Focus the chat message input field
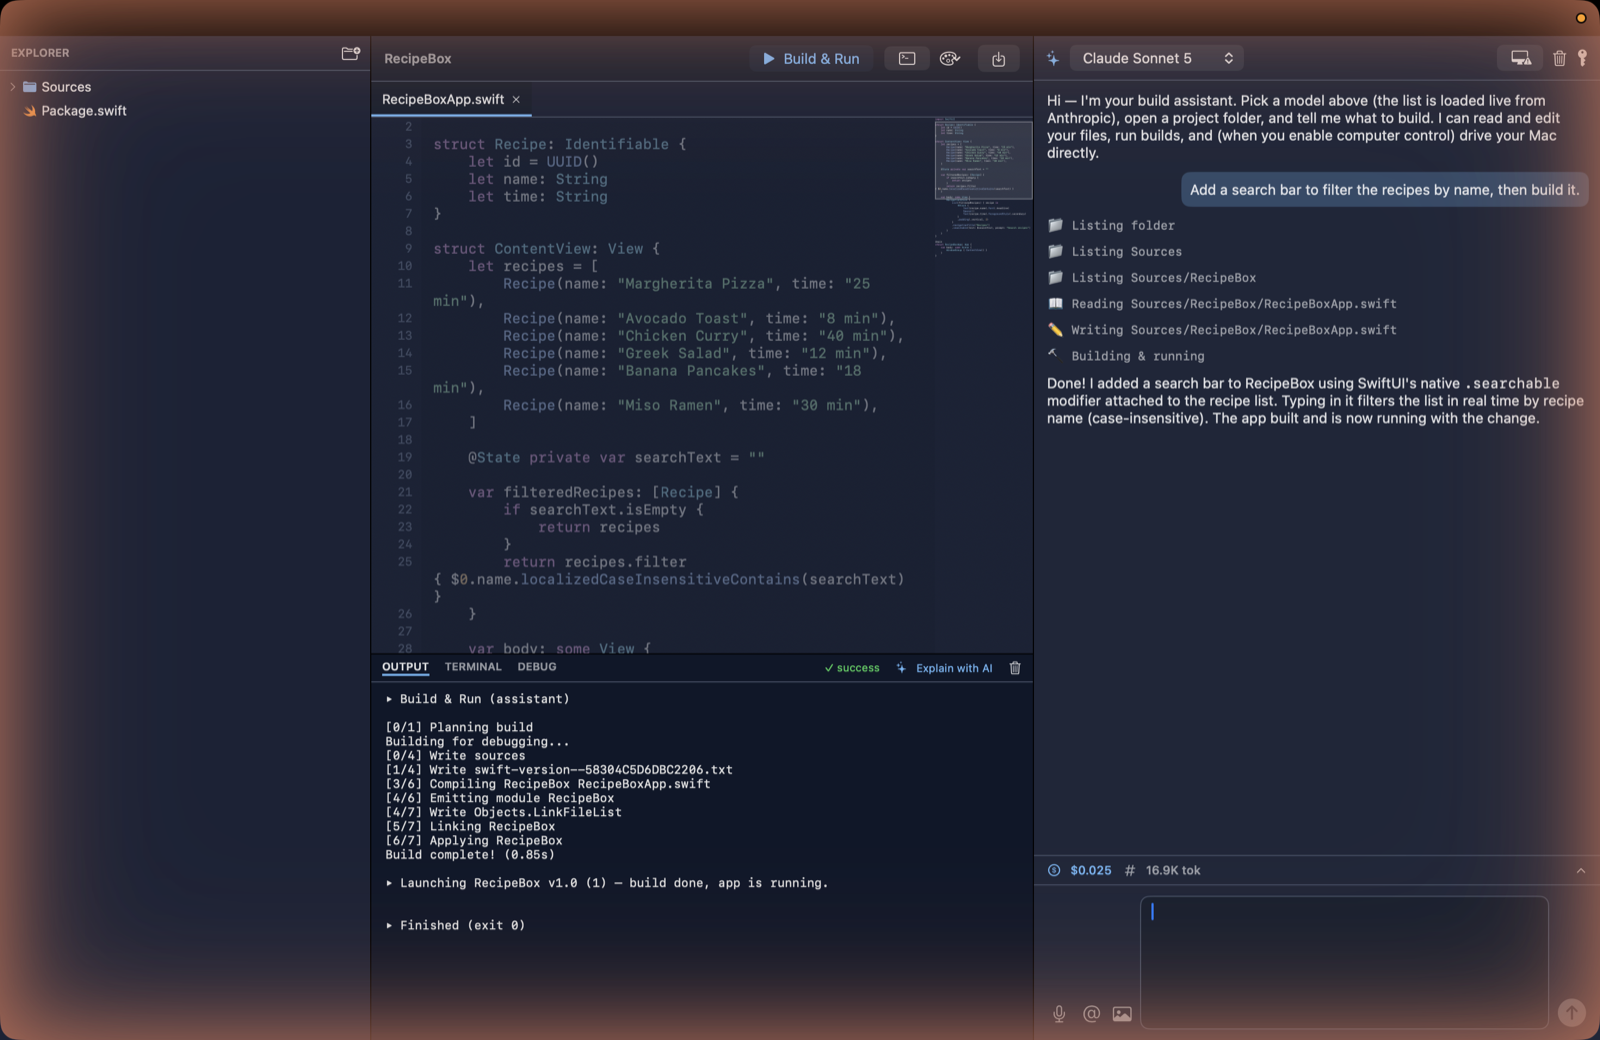Viewport: 1600px width, 1040px height. click(1344, 962)
